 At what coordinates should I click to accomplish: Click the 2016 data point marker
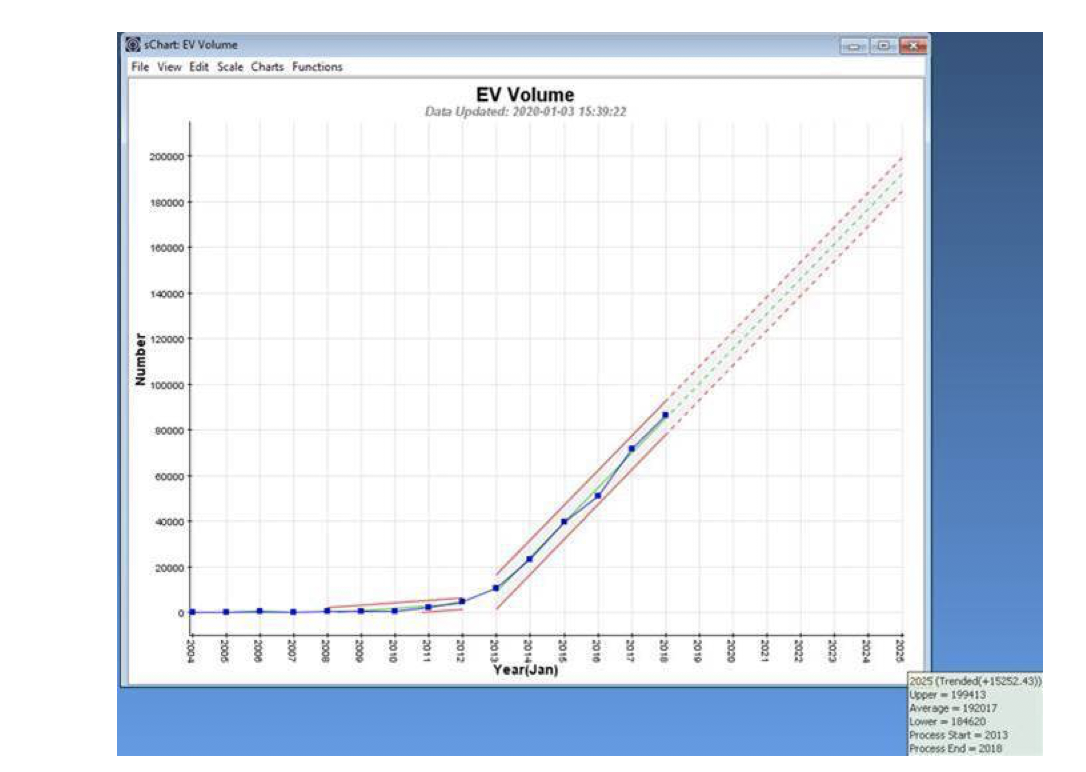[597, 495]
